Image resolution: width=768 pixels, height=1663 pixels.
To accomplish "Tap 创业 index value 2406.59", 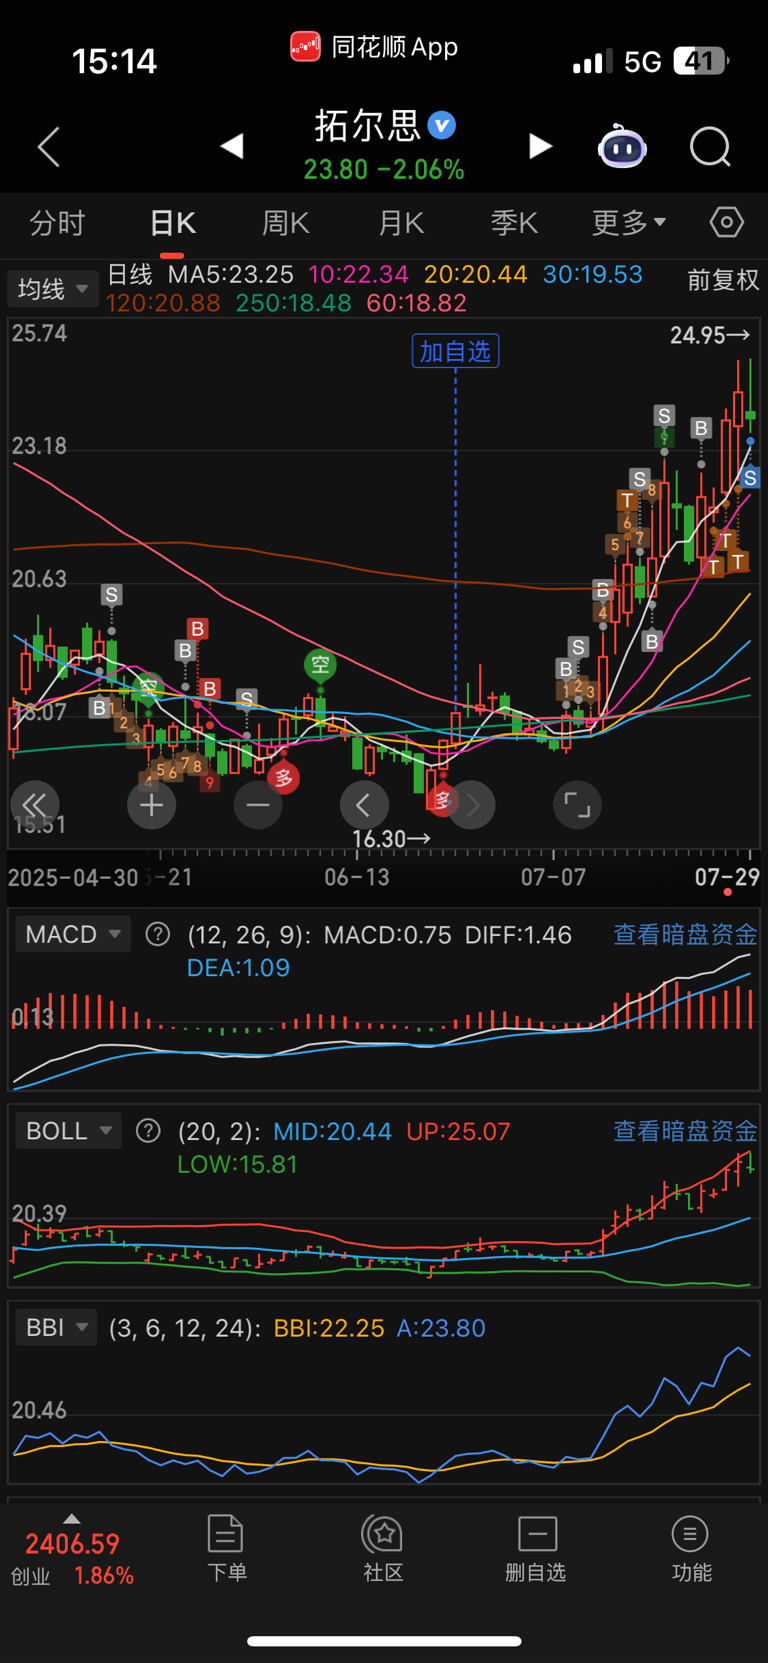I will (72, 1544).
